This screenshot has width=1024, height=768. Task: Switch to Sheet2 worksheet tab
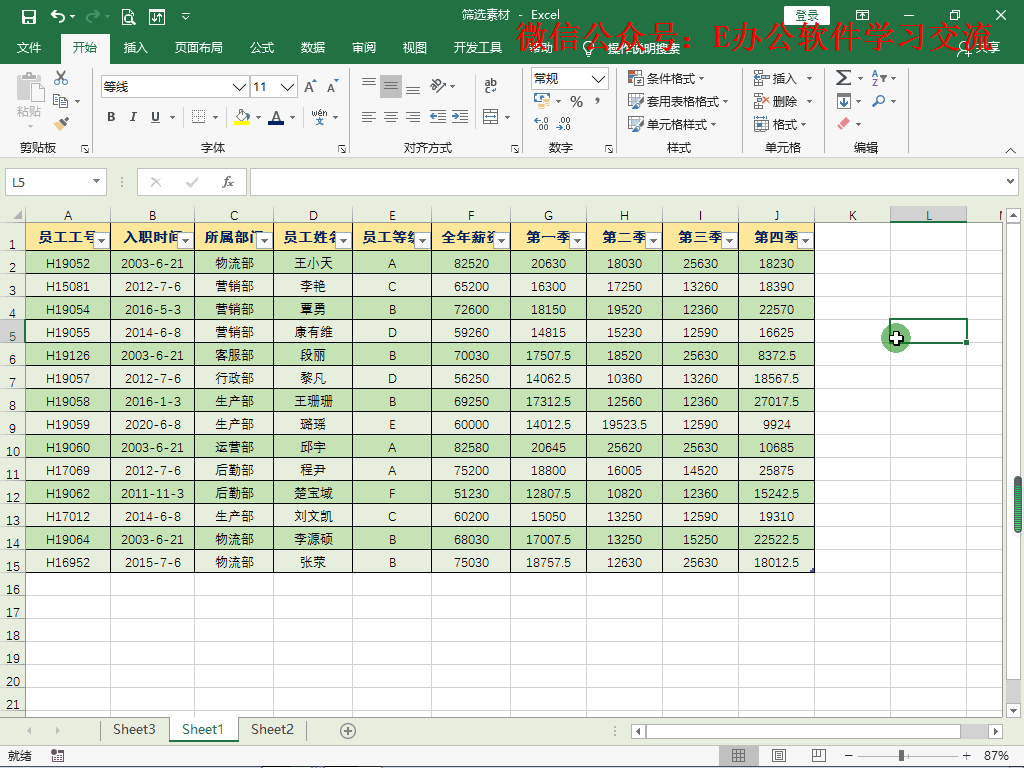click(x=272, y=729)
